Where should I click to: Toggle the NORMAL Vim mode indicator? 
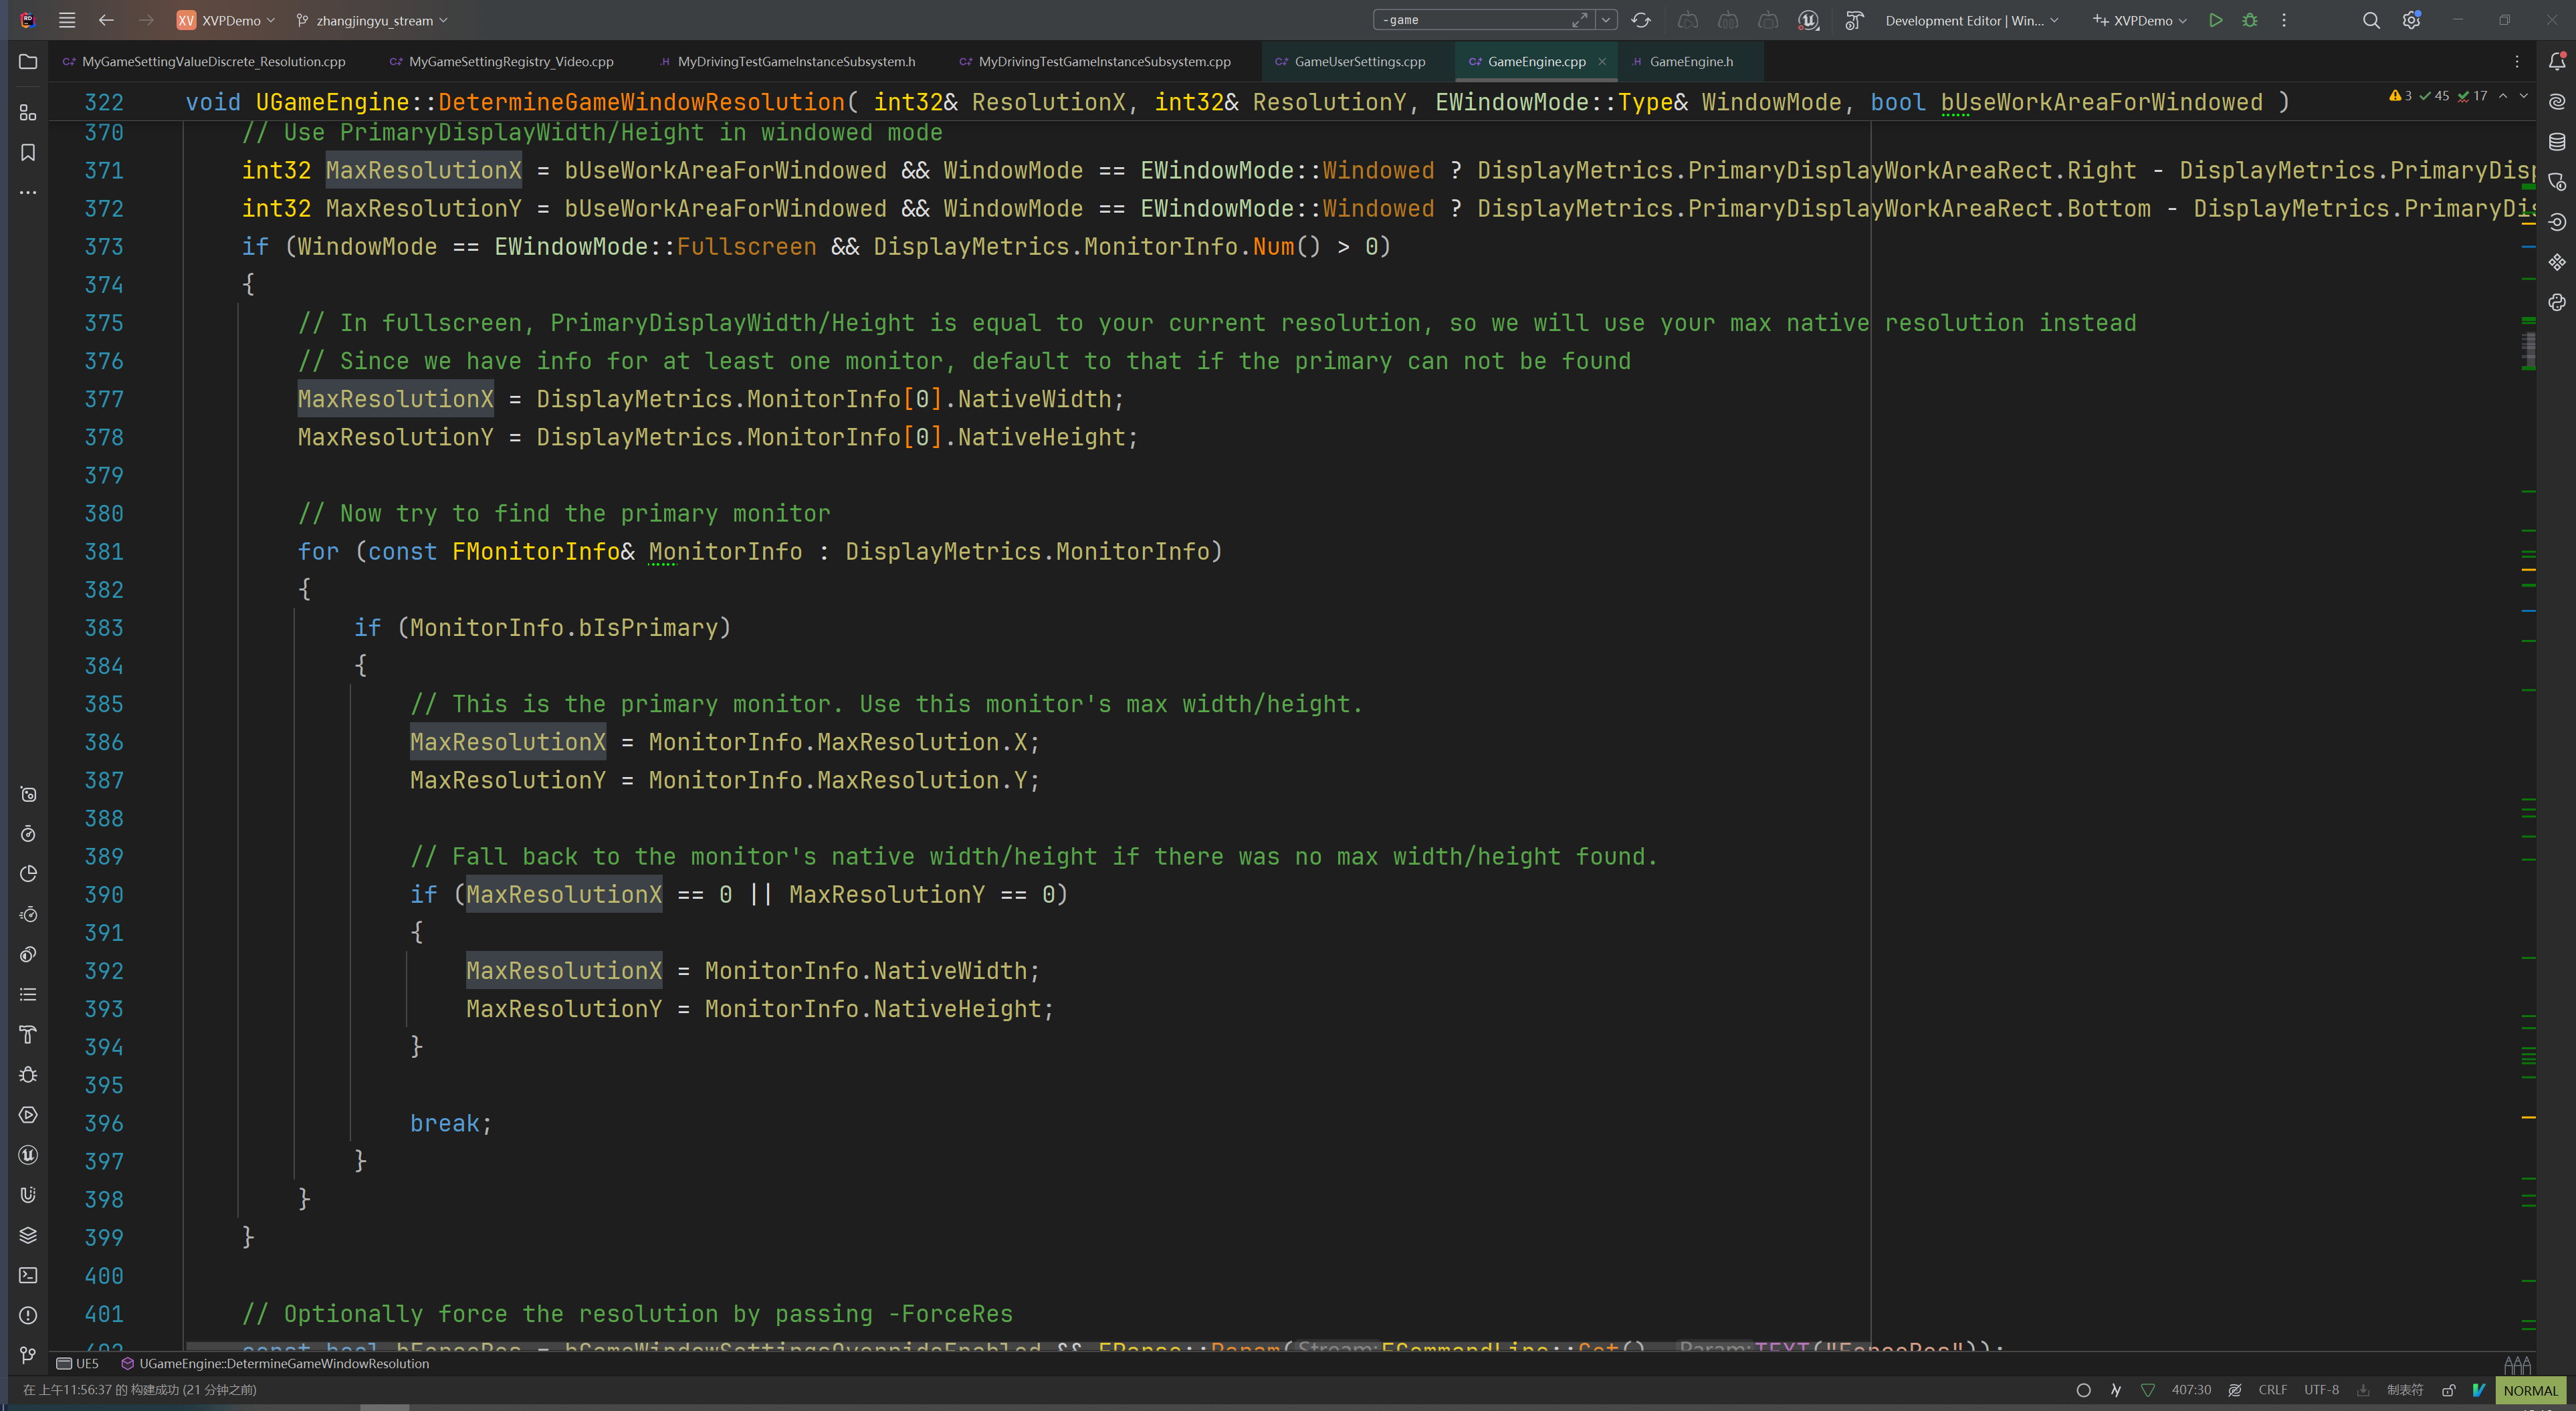2530,1390
